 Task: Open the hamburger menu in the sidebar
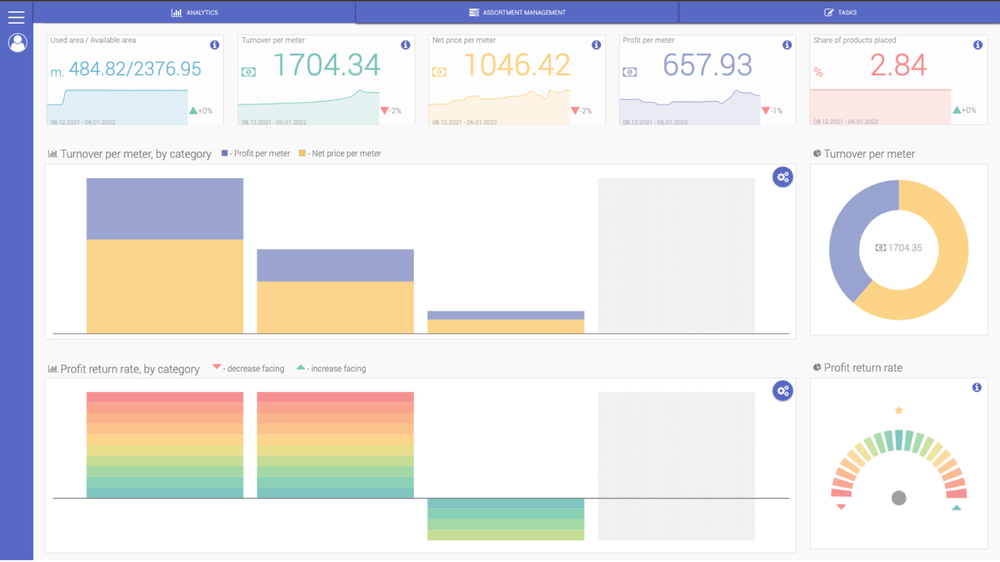(16, 17)
